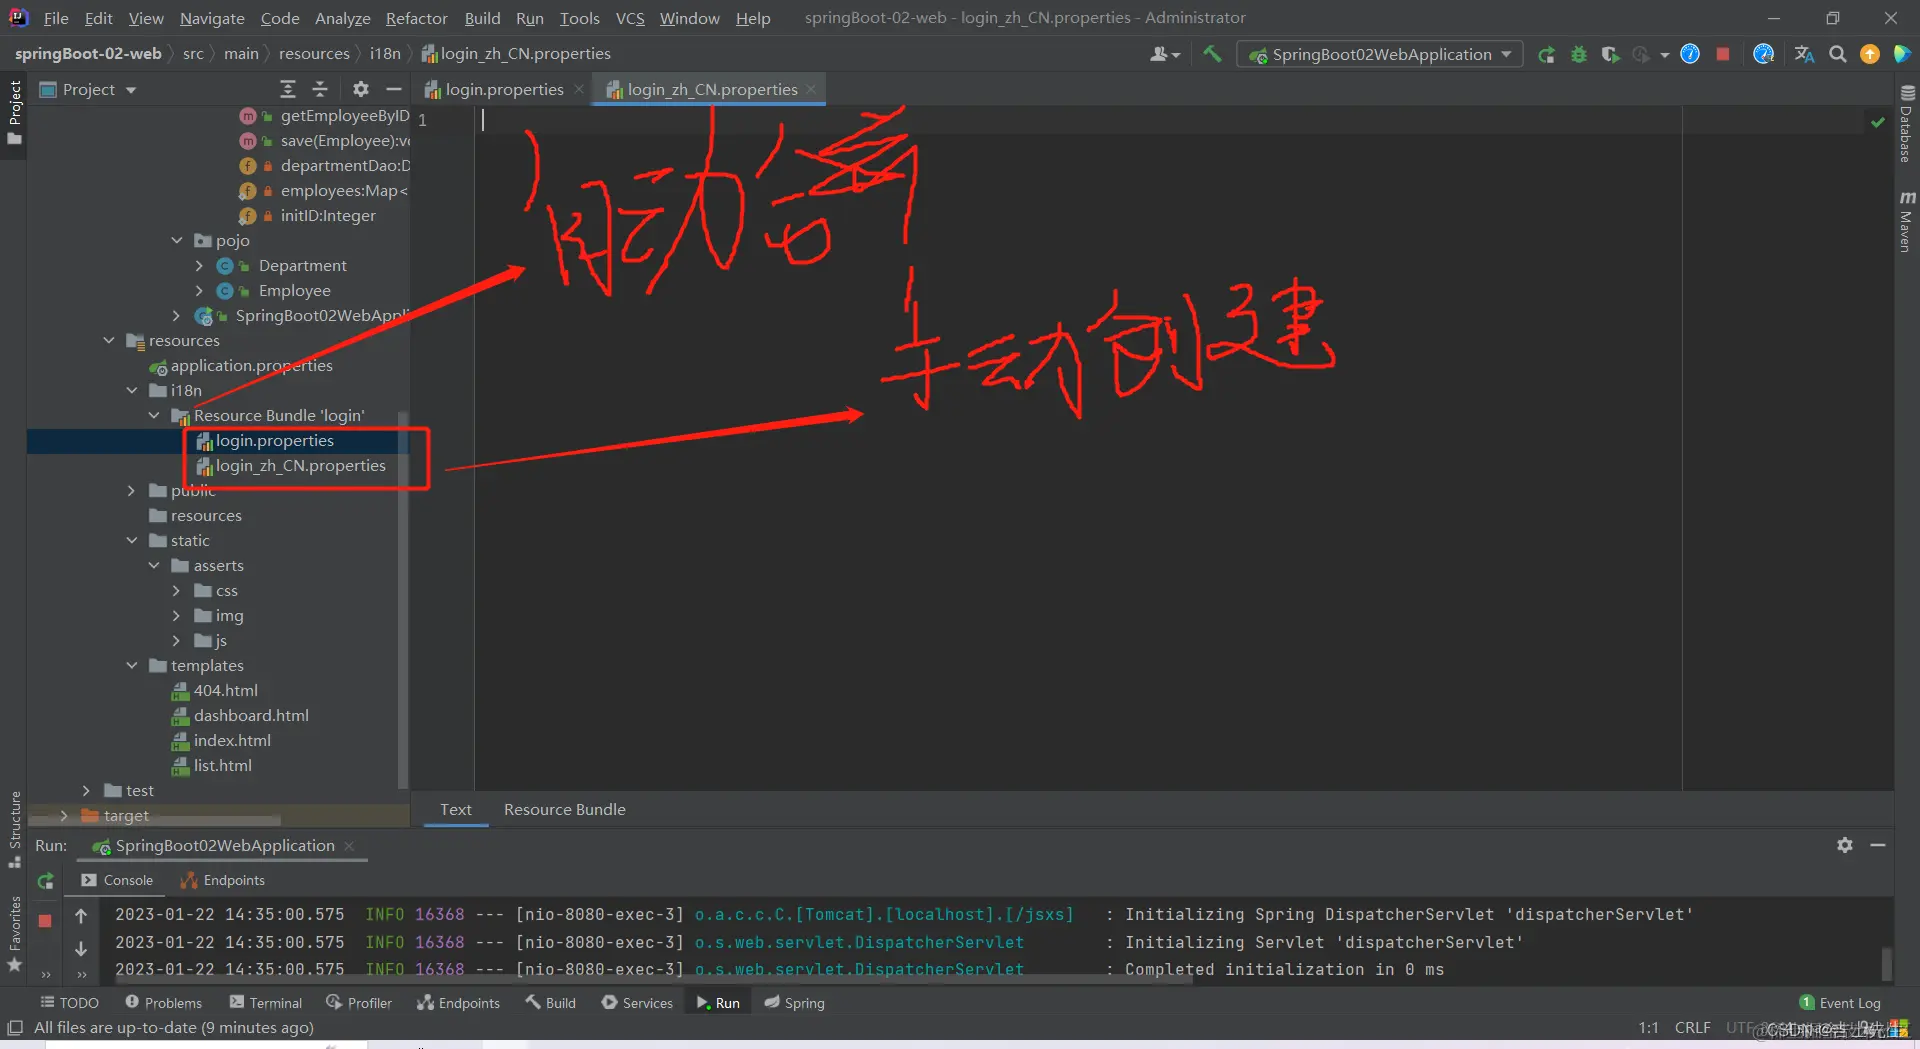Image resolution: width=1920 pixels, height=1049 pixels.
Task: Minimize the Run tool window
Action: point(1878,845)
